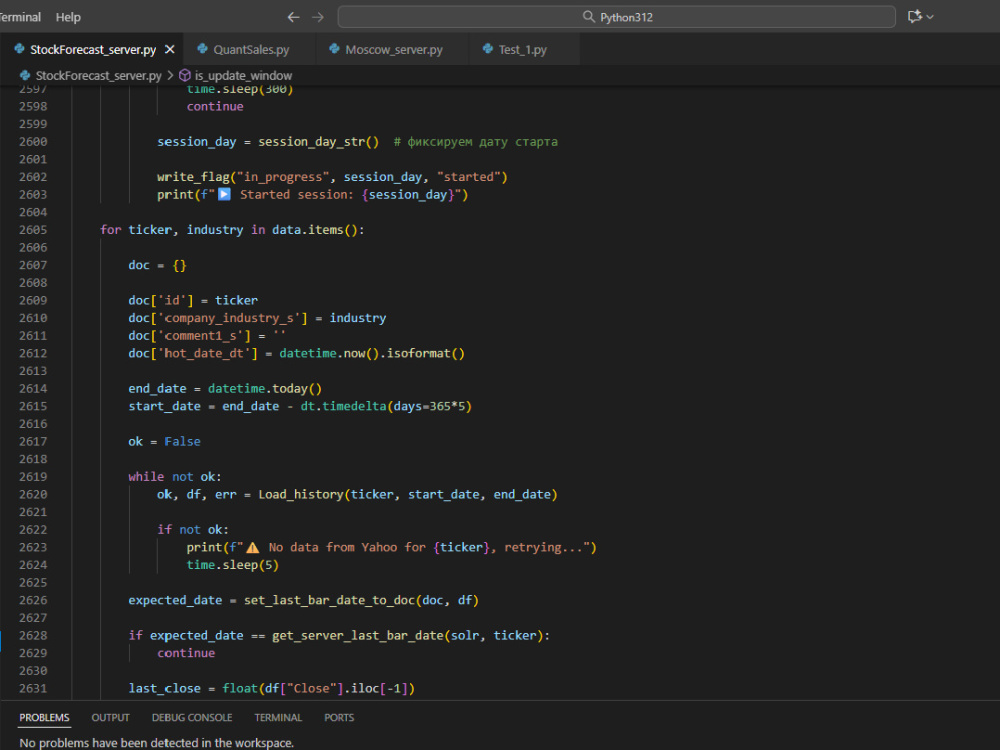This screenshot has height=750, width=1000.
Task: Open the PORTS panel tab
Action: (339, 717)
